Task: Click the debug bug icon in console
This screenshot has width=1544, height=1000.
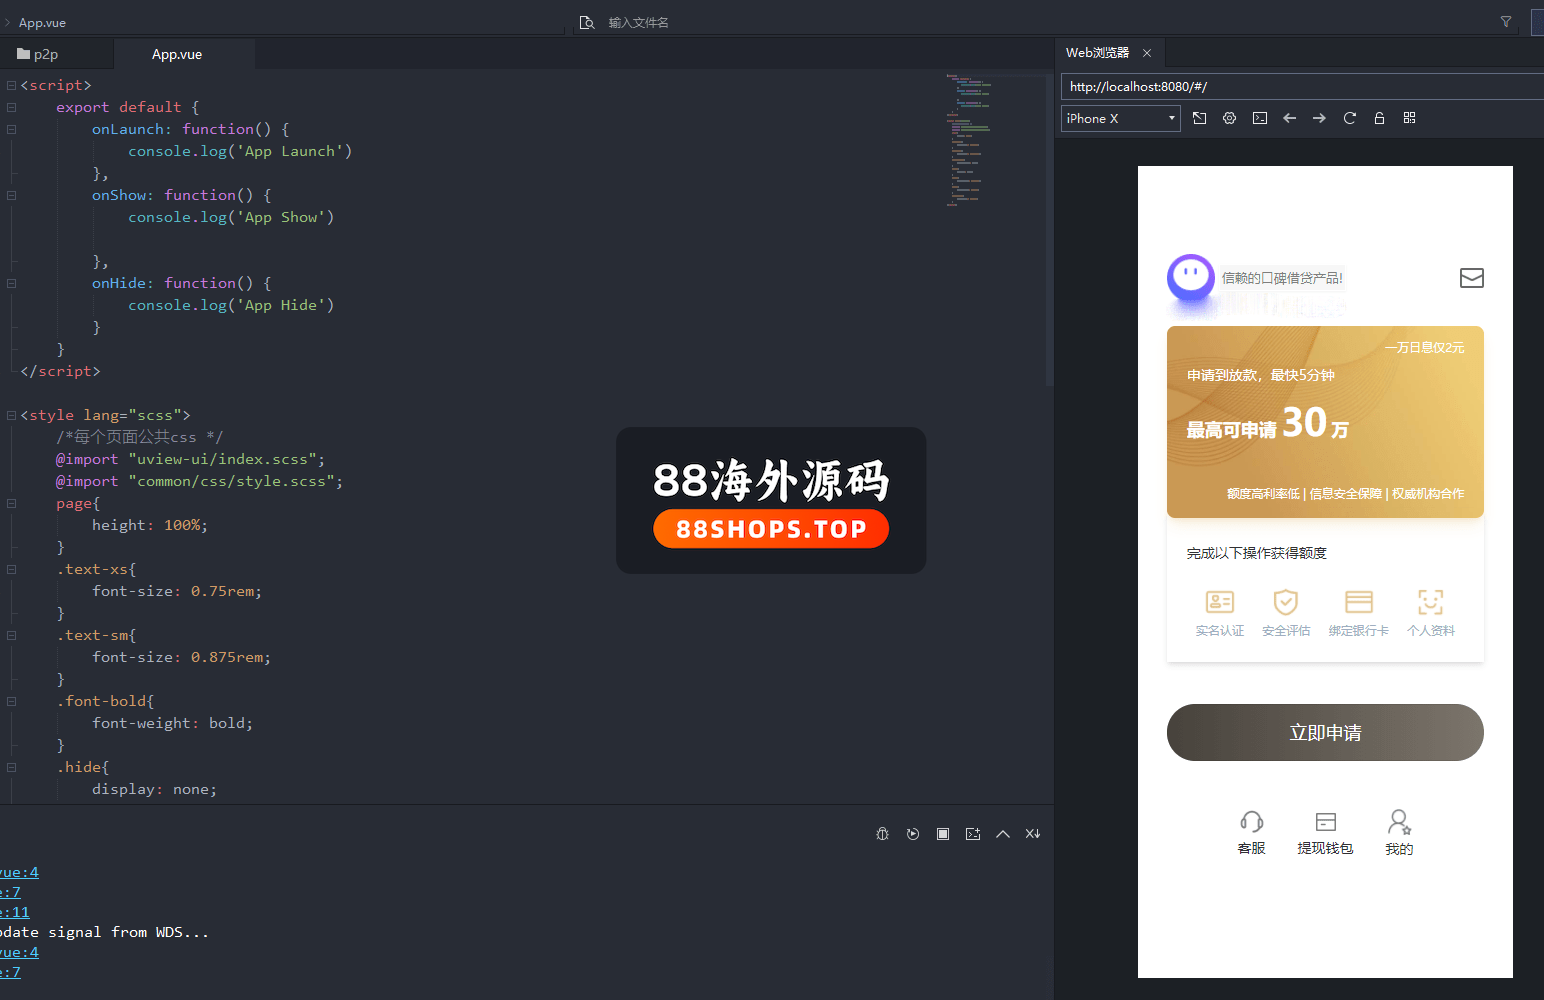Action: pos(882,834)
